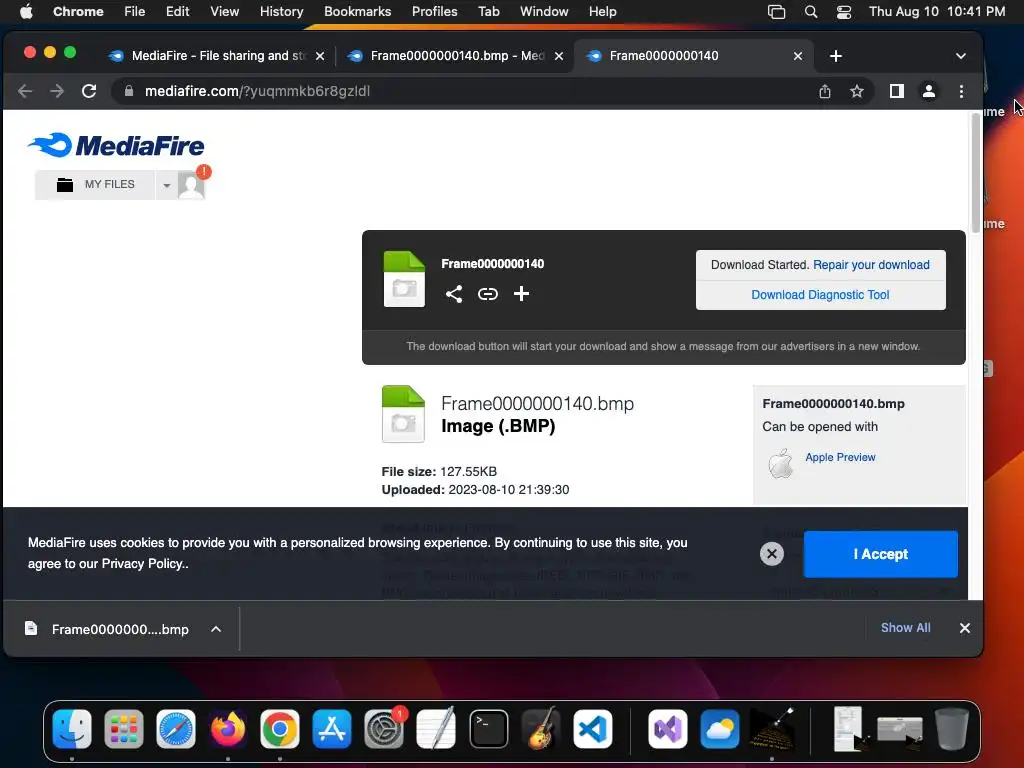Go forward with the browser forward arrow
This screenshot has height=768, width=1024.
coord(57,91)
